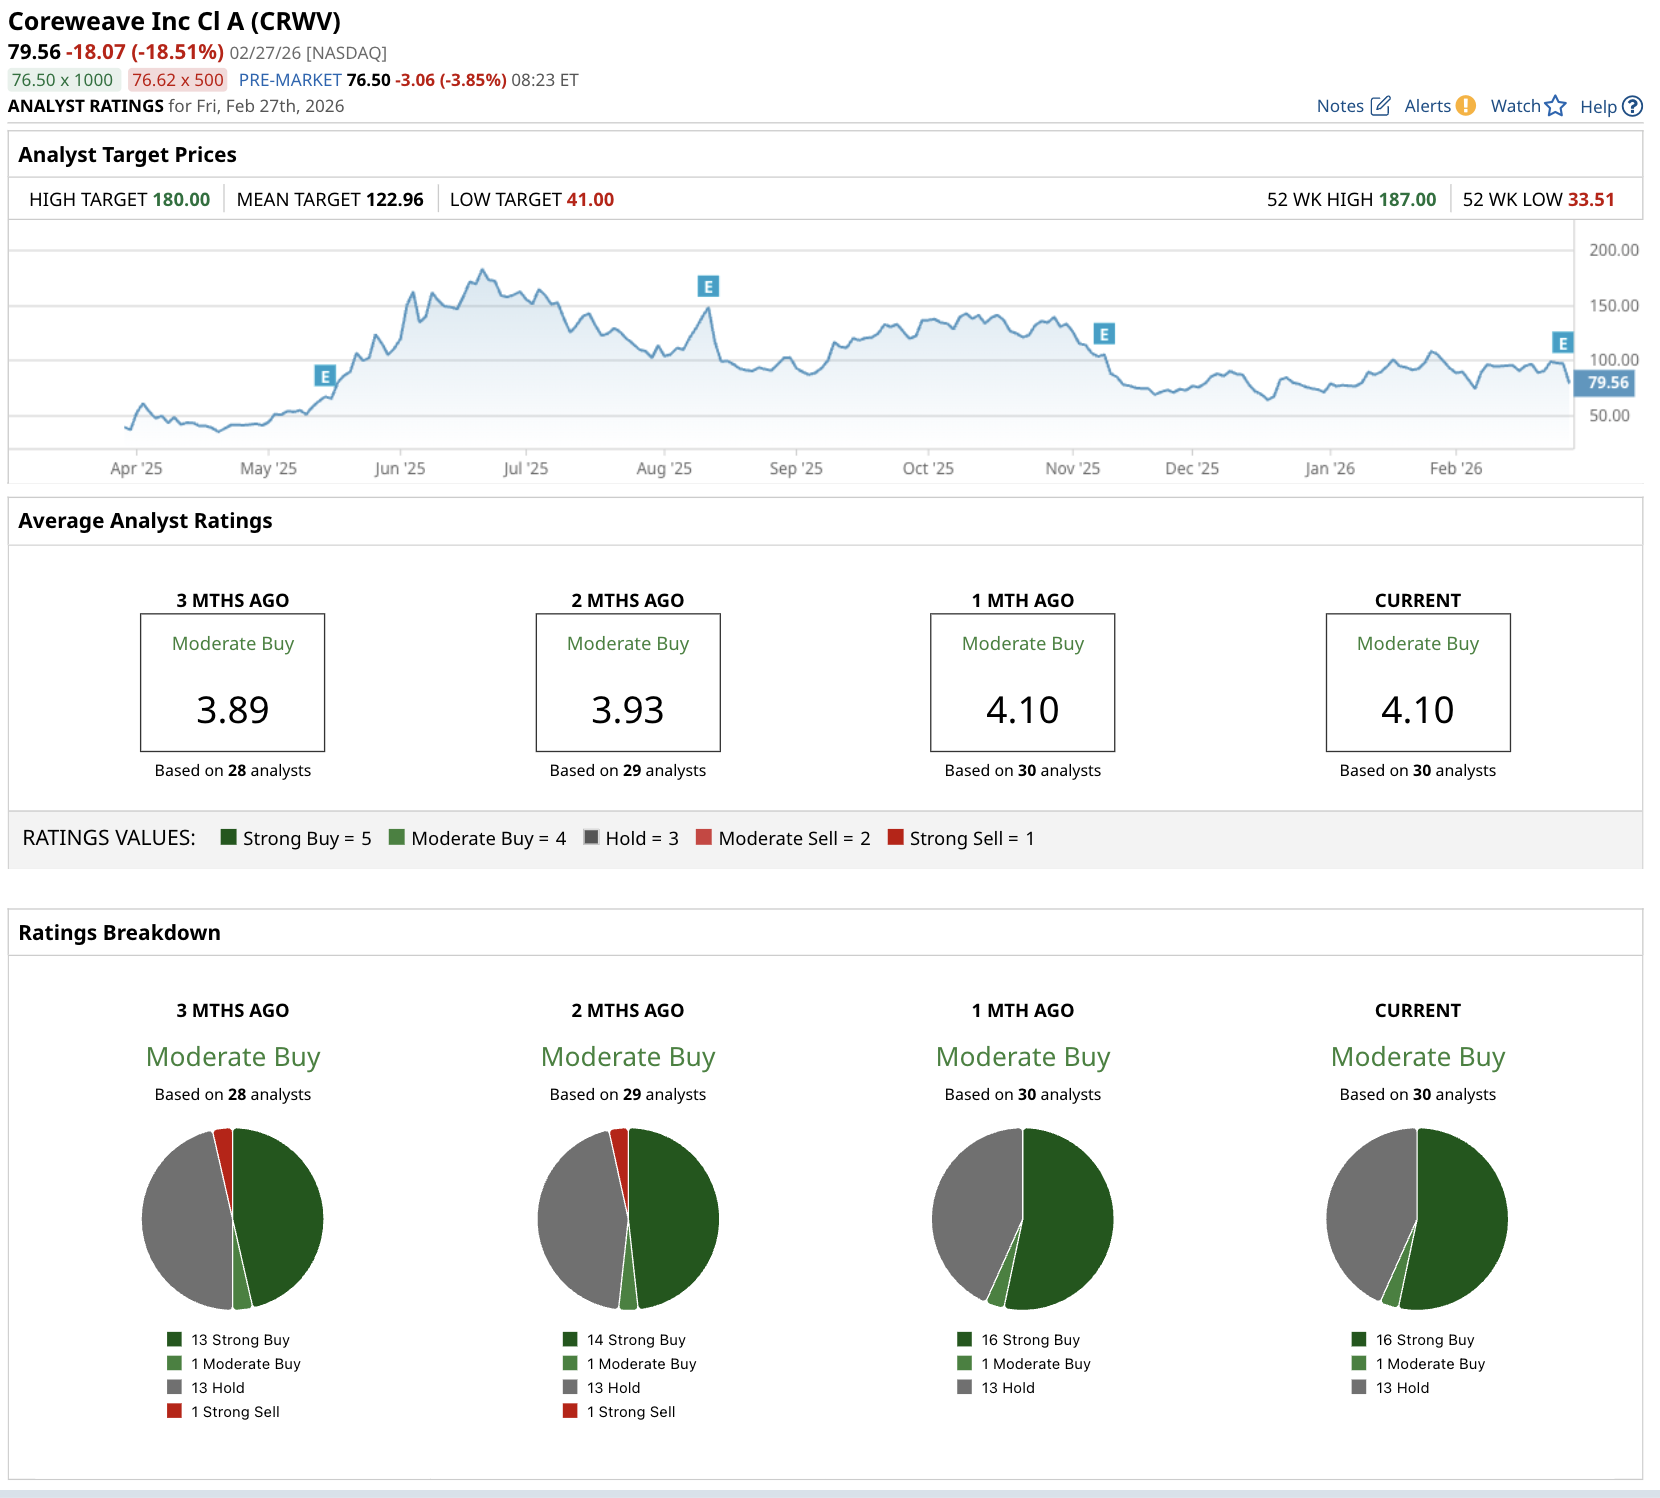Screen dimensions: 1660x1498
Task: Click the Notes link
Action: [x=1340, y=106]
